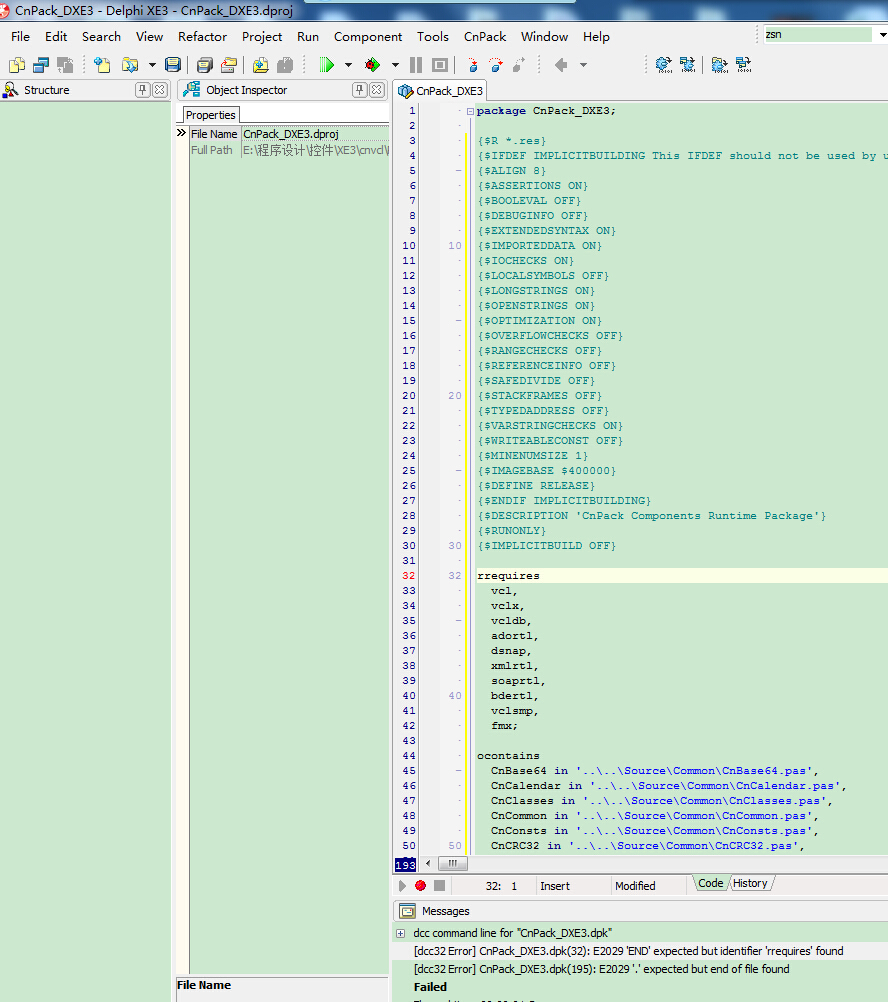Screen dimensions: 888x1002
Task: Click the back navigation arrow icon
Action: point(561,65)
